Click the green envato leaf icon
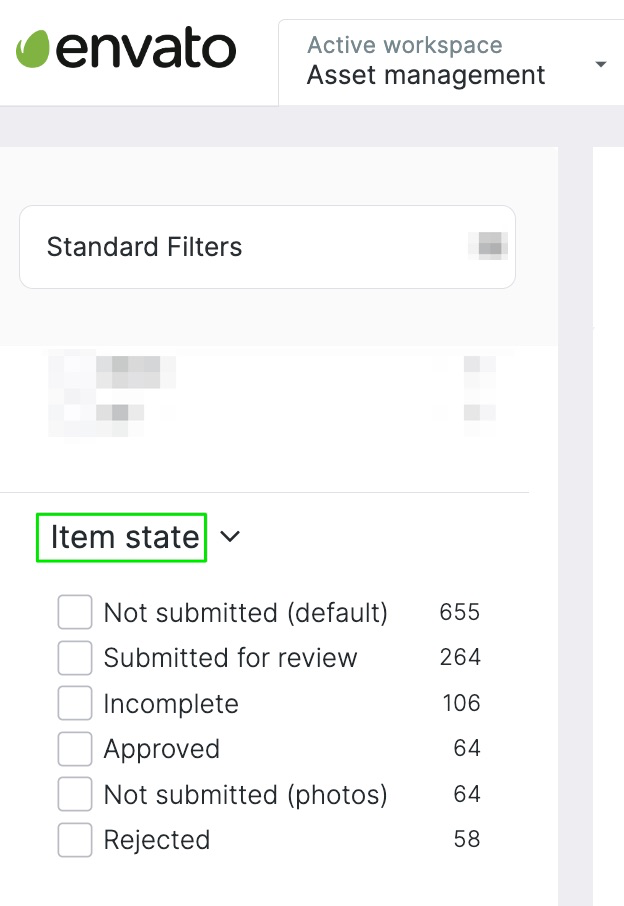 [33, 48]
